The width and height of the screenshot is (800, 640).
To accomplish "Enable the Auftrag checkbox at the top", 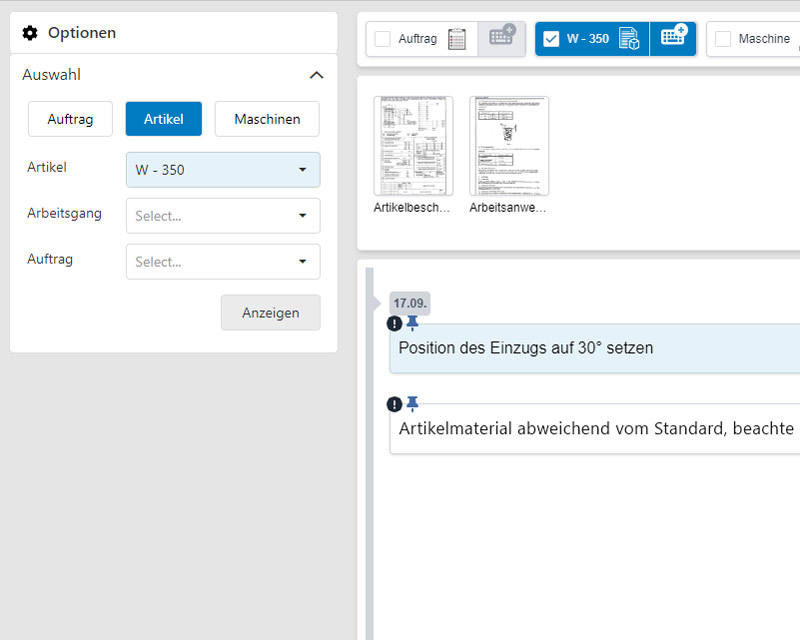I will click(380, 38).
